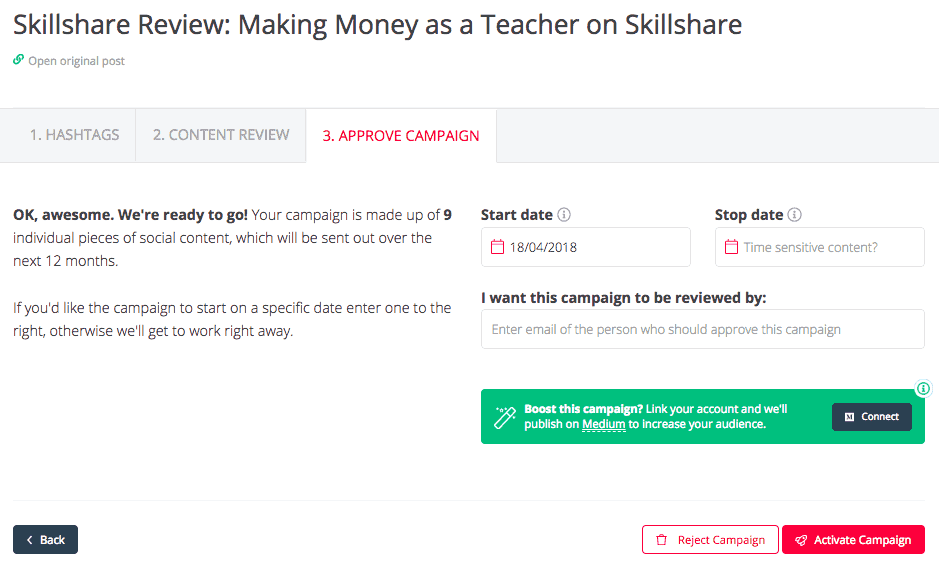Open the original post link

(76, 60)
